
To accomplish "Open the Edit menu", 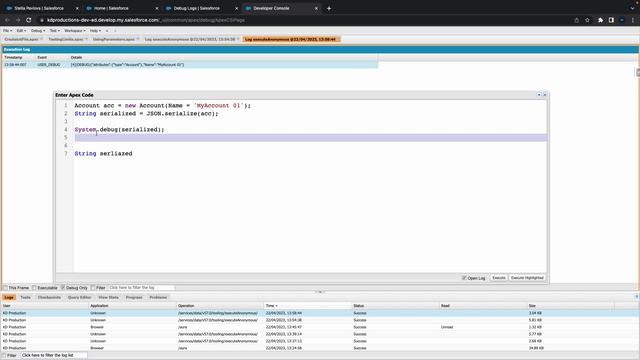I will click(21, 31).
